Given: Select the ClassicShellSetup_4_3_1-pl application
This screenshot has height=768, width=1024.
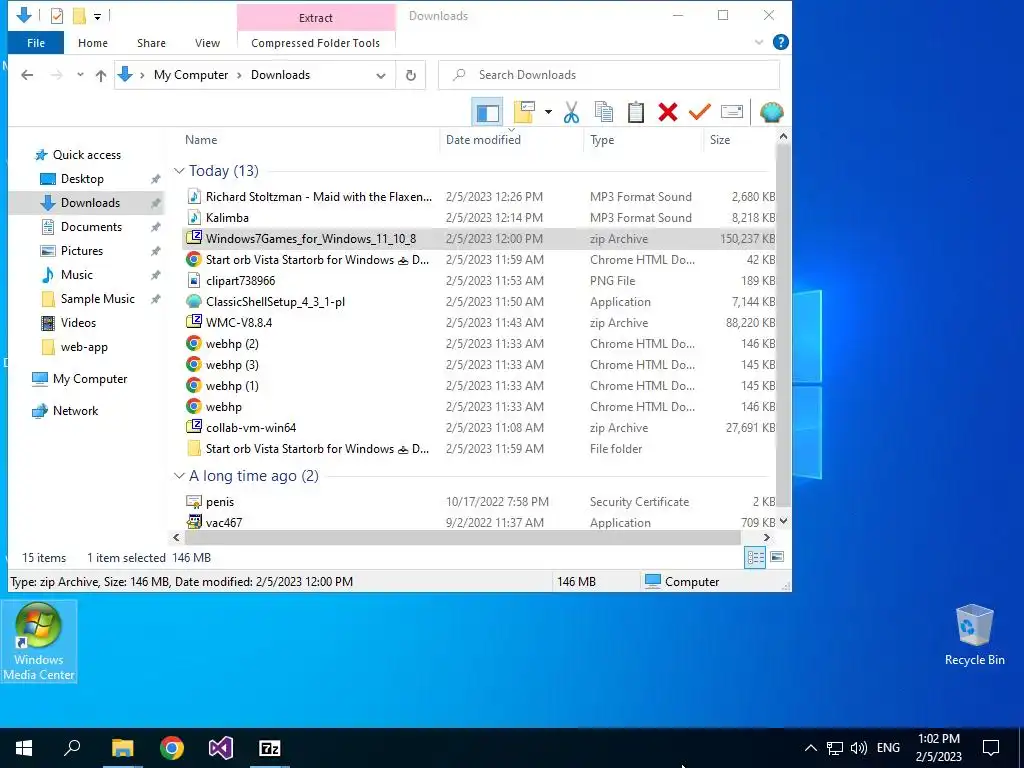Looking at the screenshot, I should (479, 302).
